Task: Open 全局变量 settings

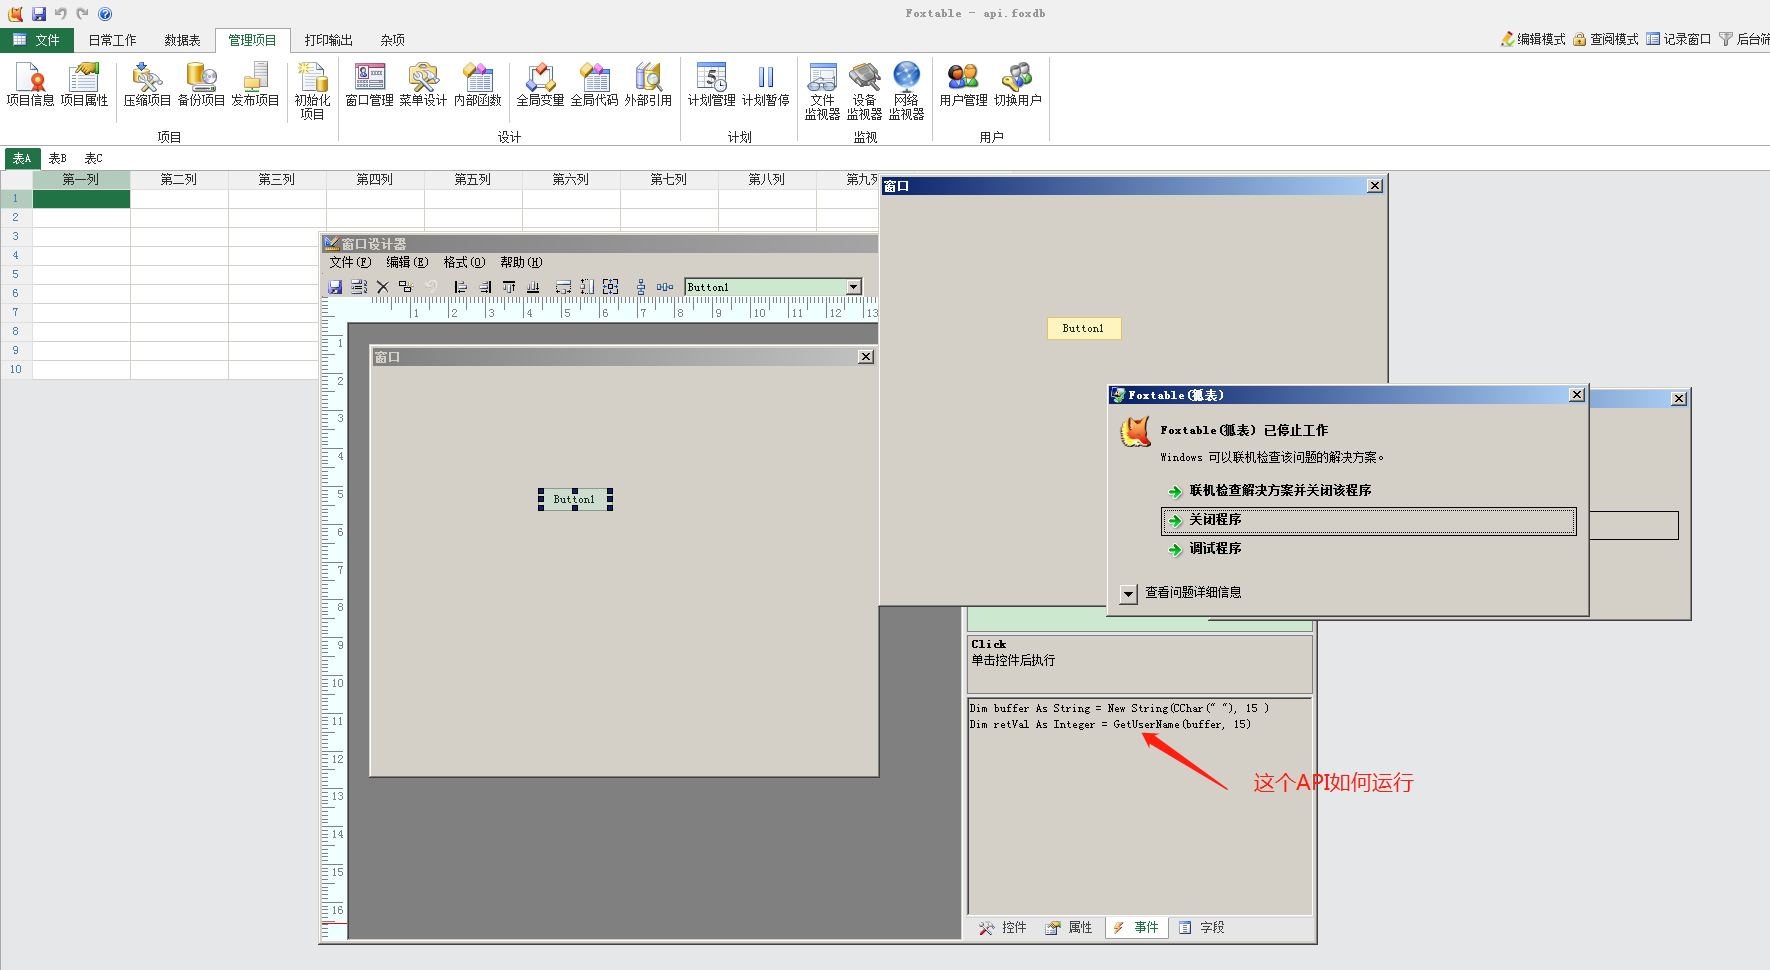Action: point(540,85)
